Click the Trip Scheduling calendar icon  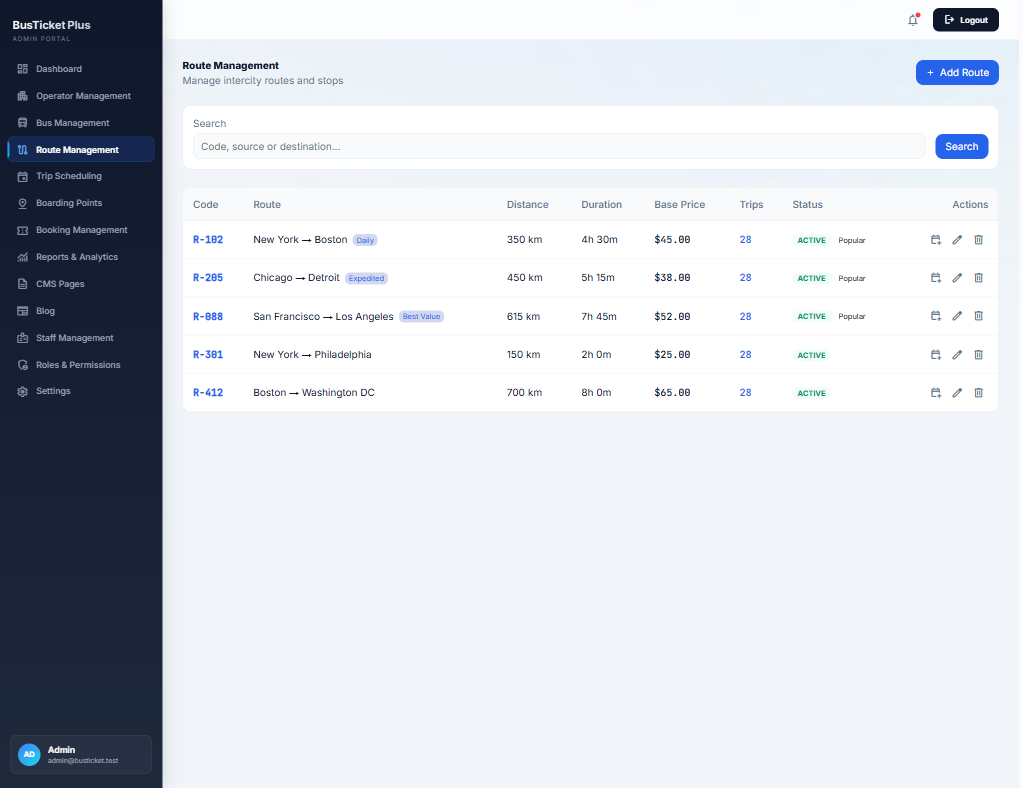tap(23, 176)
